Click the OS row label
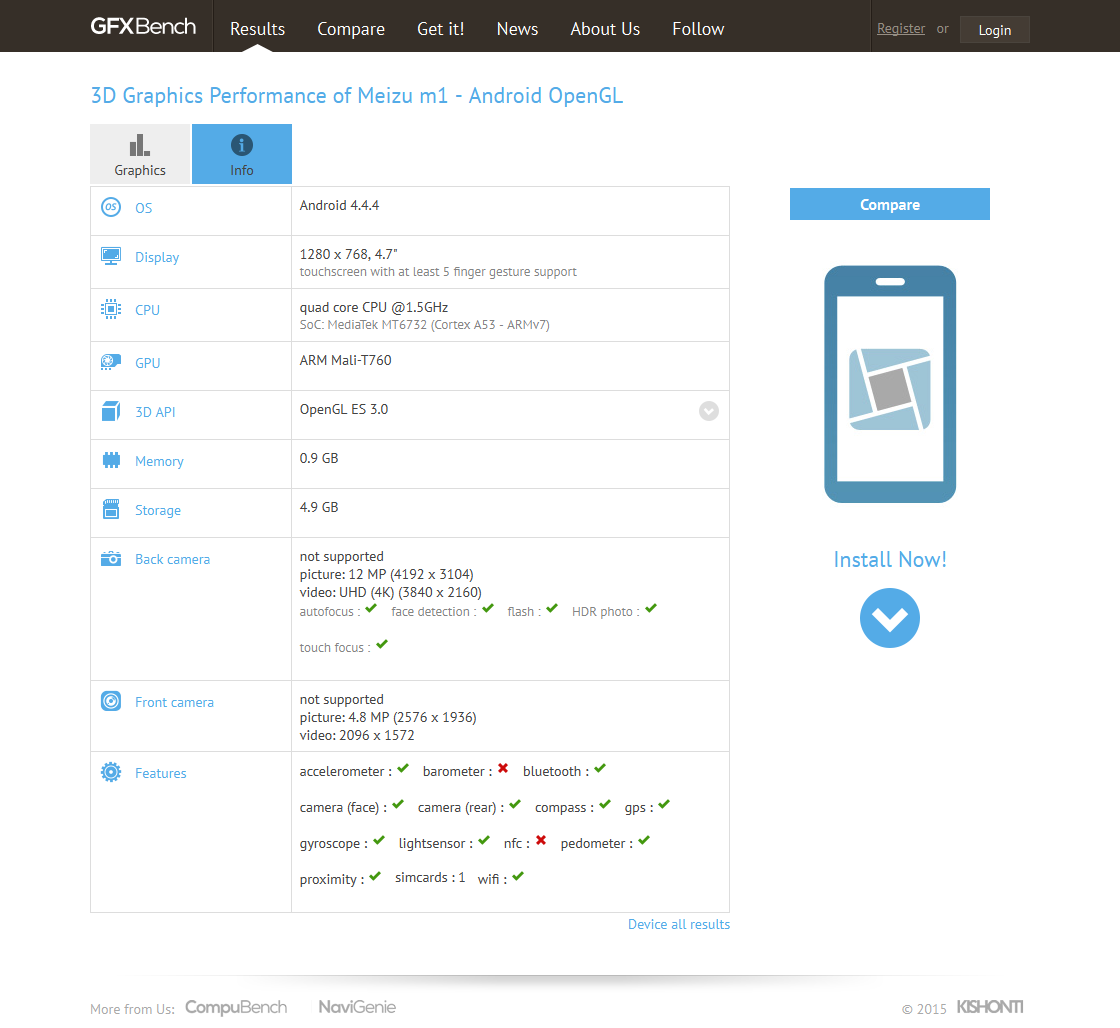The image size is (1120, 1028). coord(144,208)
